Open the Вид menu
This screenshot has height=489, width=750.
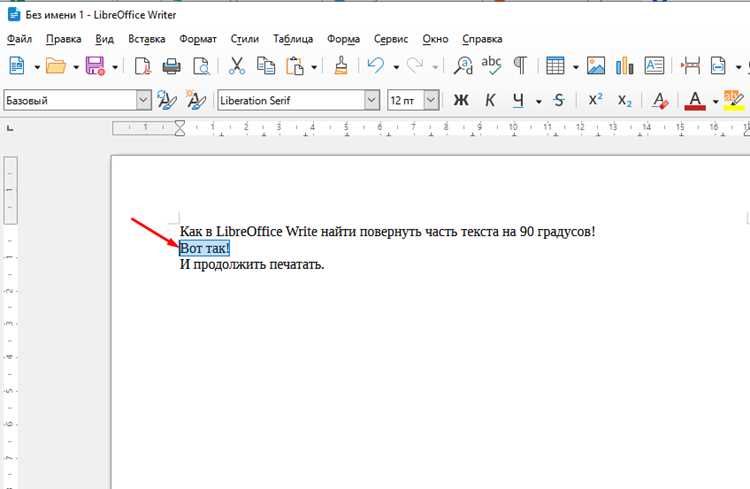tap(104, 39)
